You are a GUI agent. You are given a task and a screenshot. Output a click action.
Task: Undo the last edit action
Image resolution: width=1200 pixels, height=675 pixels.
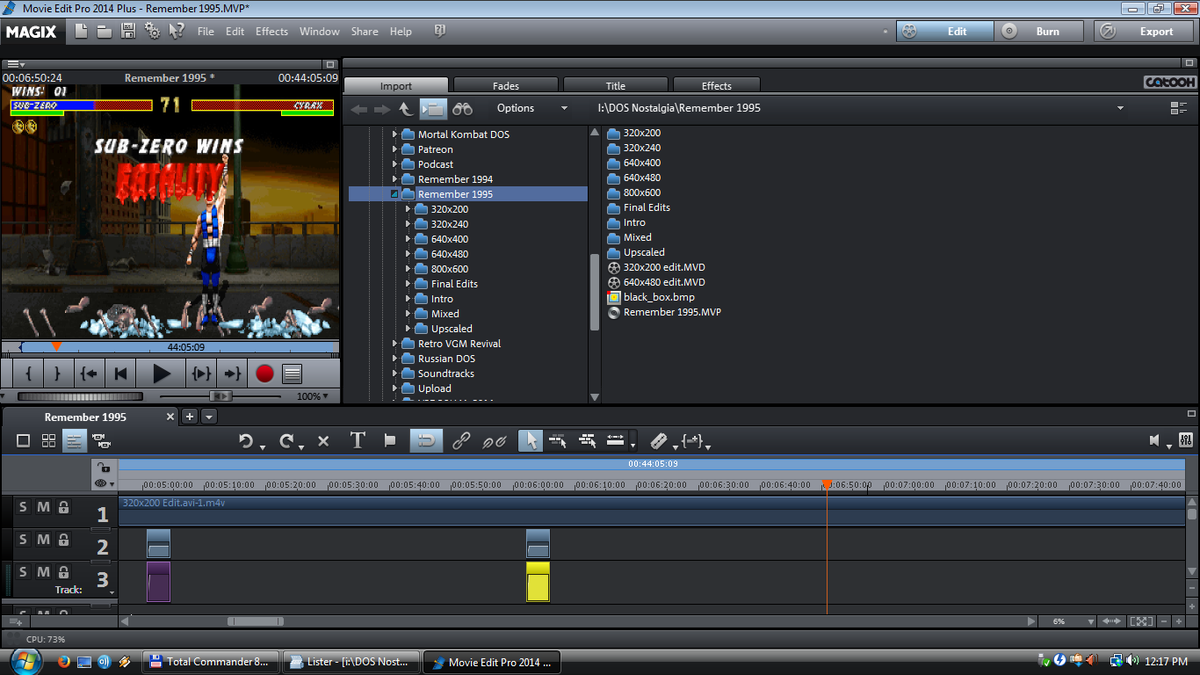coord(247,440)
